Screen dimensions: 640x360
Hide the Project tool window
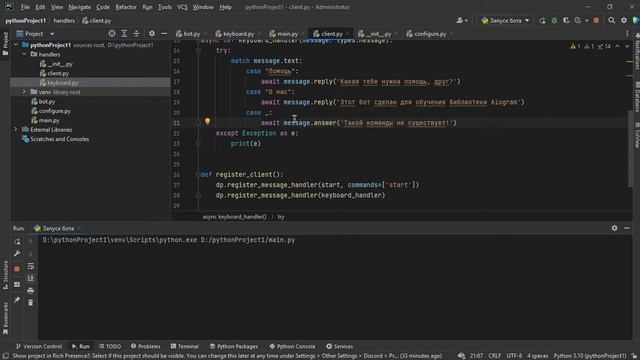pyautogui.click(x=164, y=34)
